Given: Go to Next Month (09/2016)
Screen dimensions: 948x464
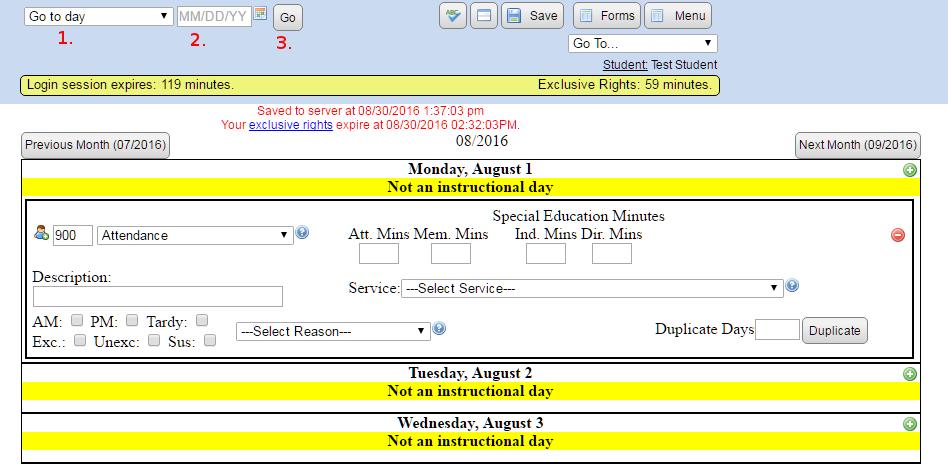Looking at the screenshot, I should point(857,145).
